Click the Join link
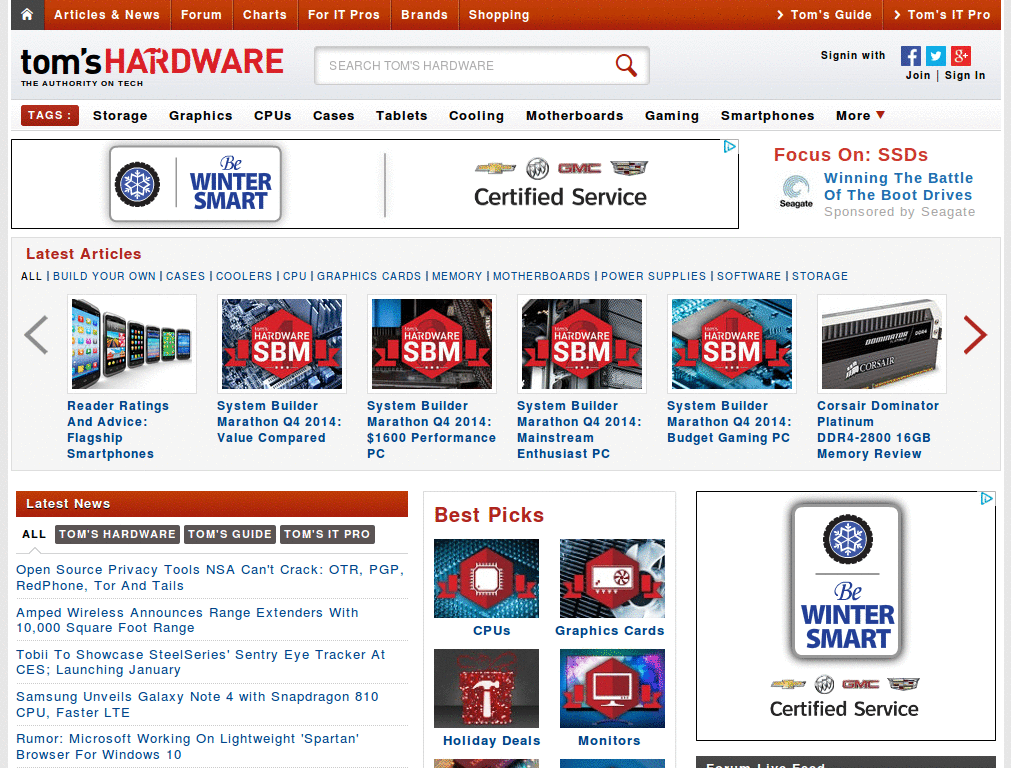Screen dimensions: 1024x768 (918, 76)
